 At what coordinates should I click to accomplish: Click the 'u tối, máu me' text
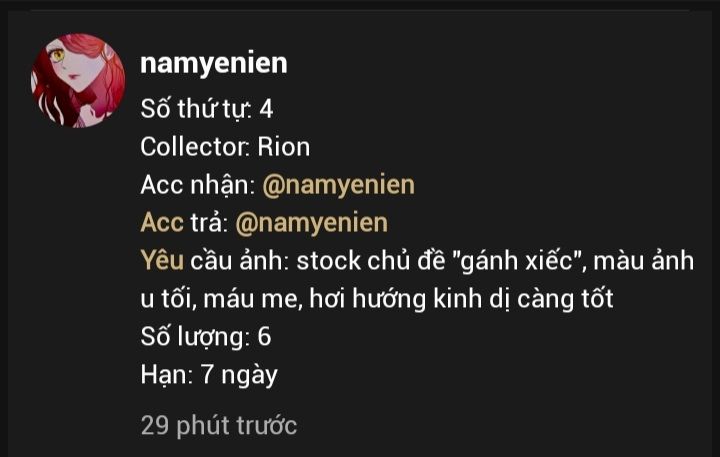222,299
